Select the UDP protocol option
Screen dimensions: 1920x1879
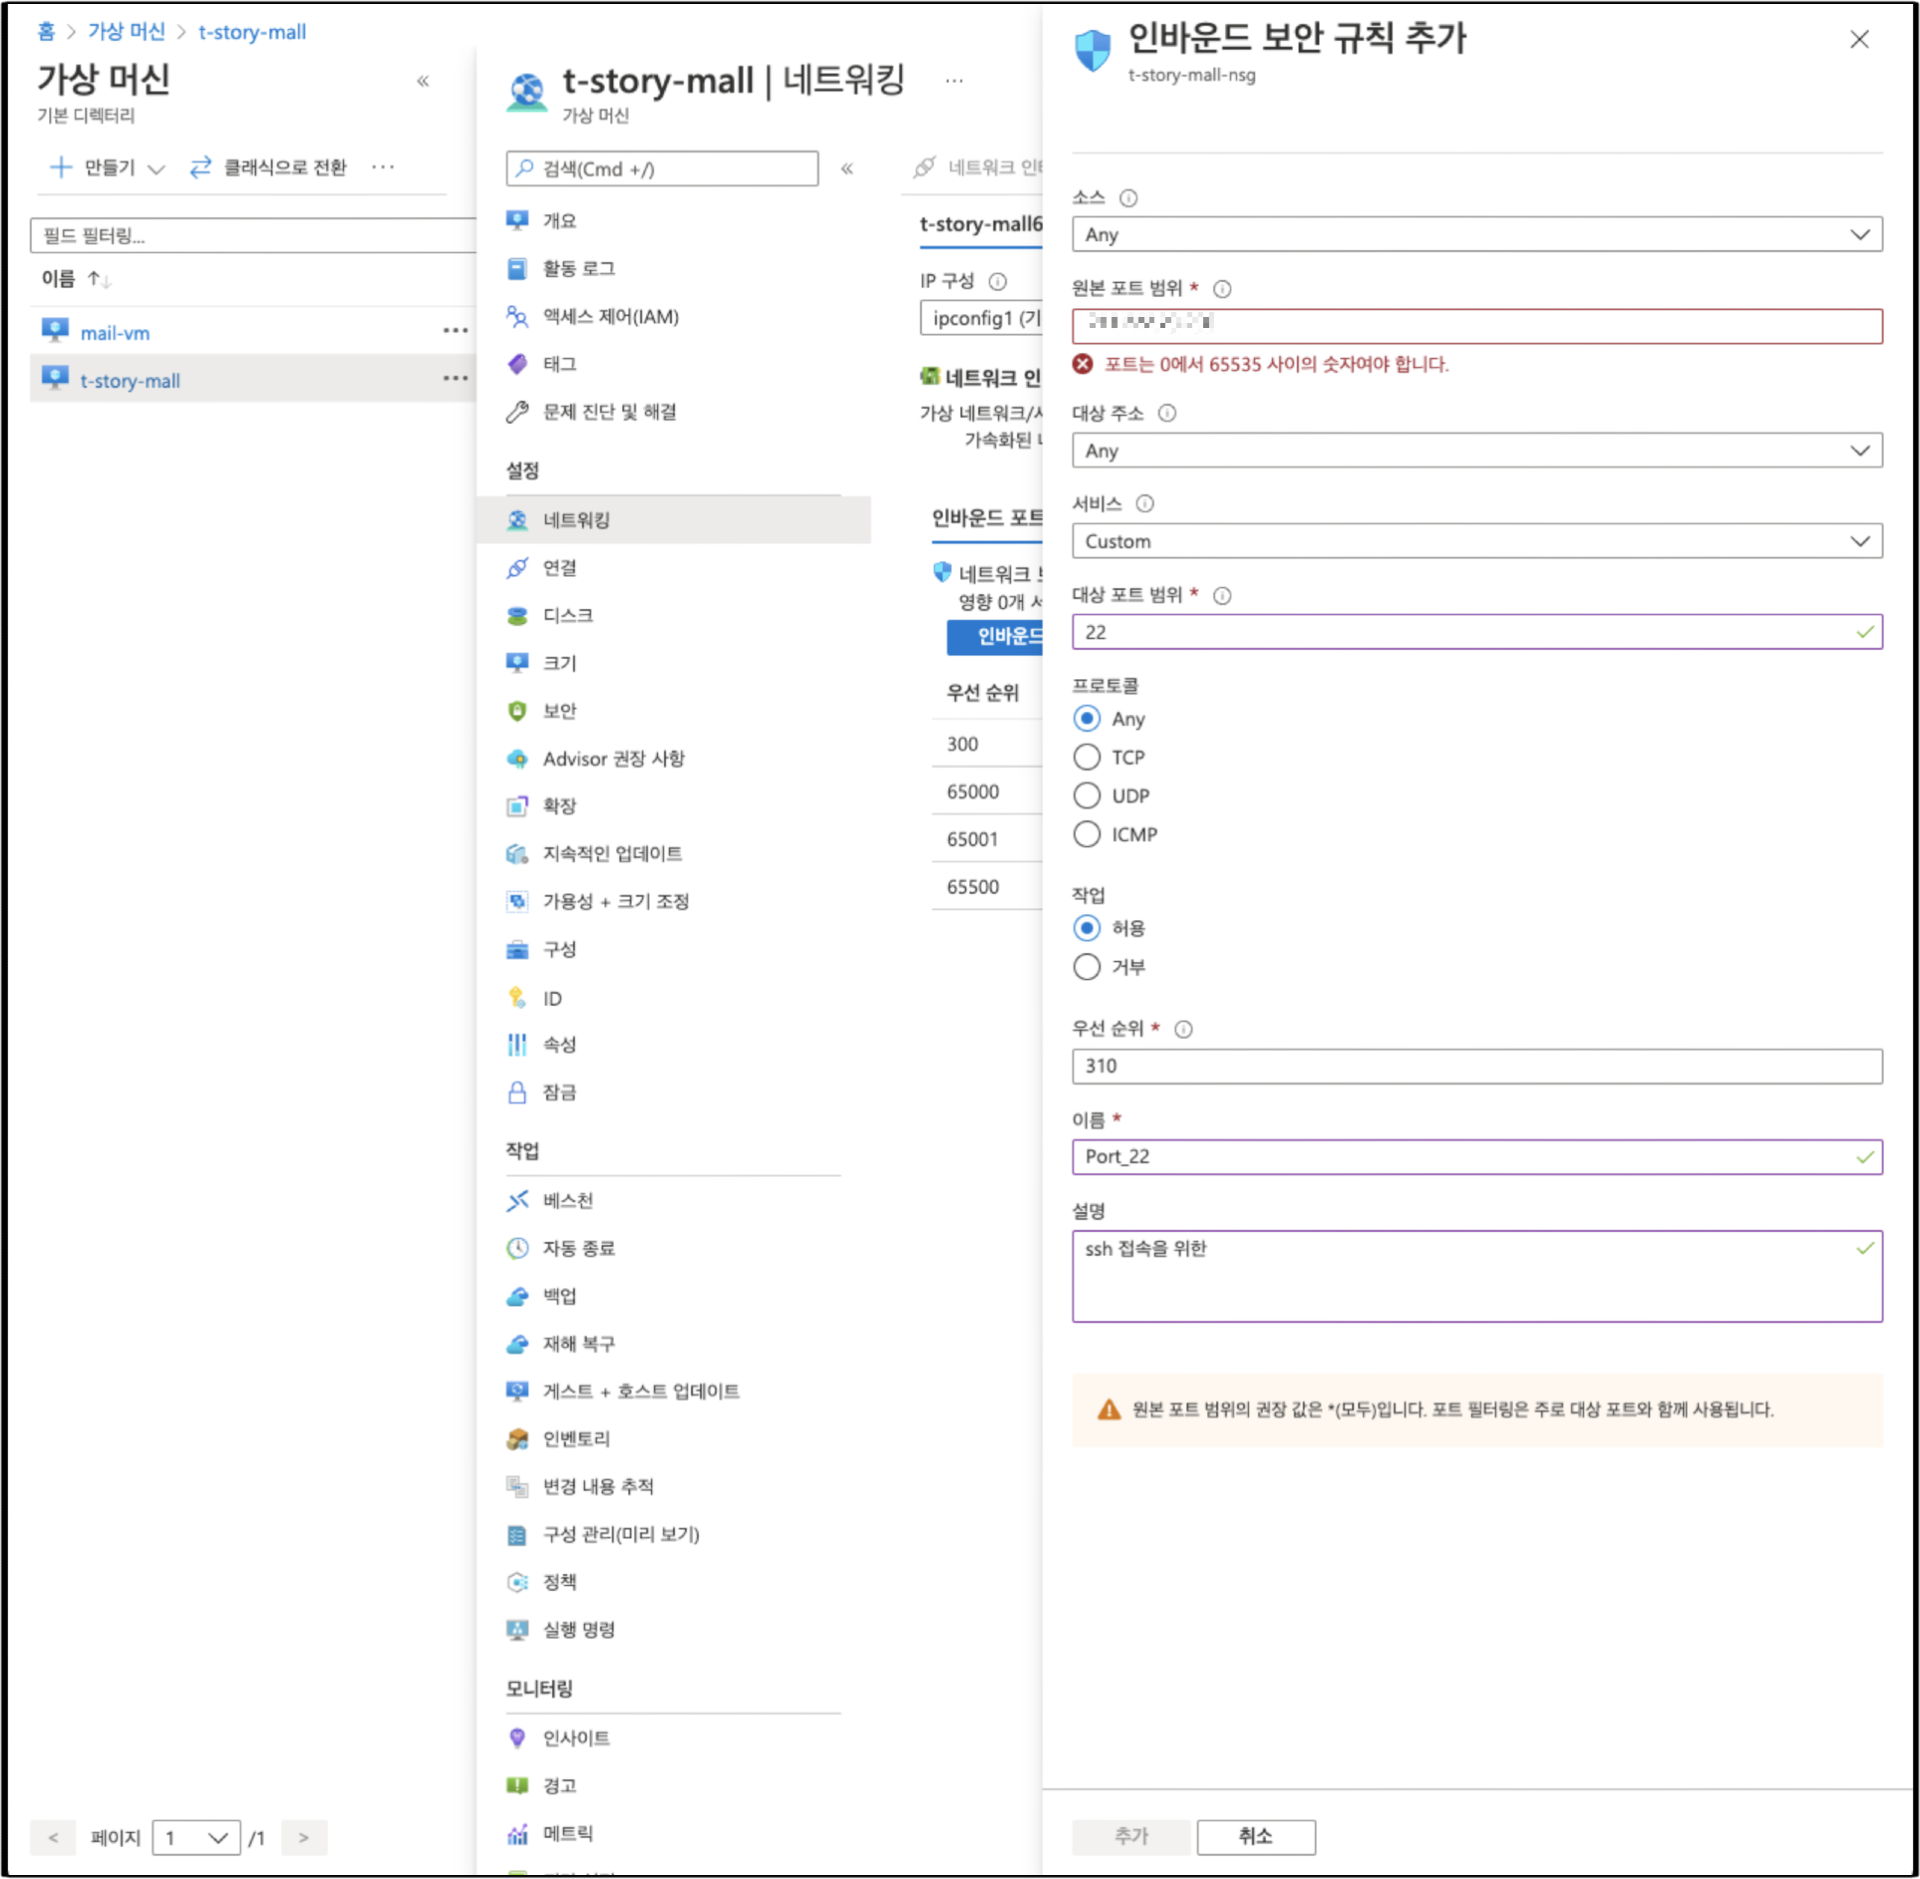[x=1087, y=796]
